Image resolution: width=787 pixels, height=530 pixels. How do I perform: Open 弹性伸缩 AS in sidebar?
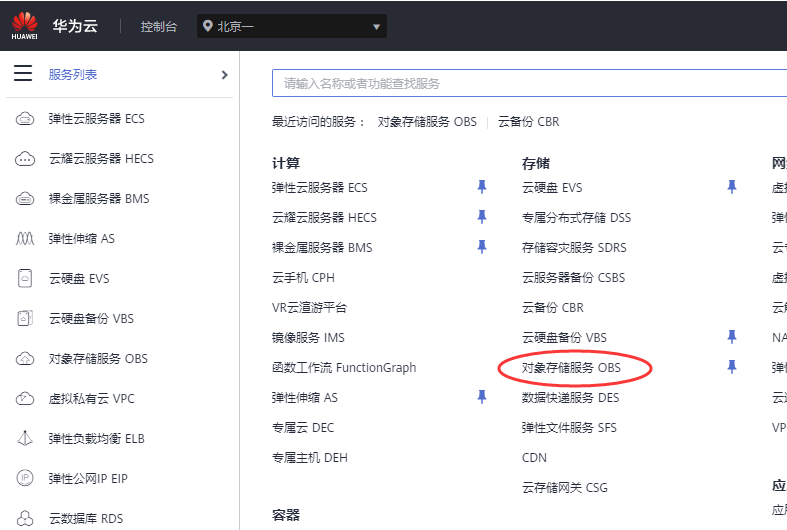(81, 238)
